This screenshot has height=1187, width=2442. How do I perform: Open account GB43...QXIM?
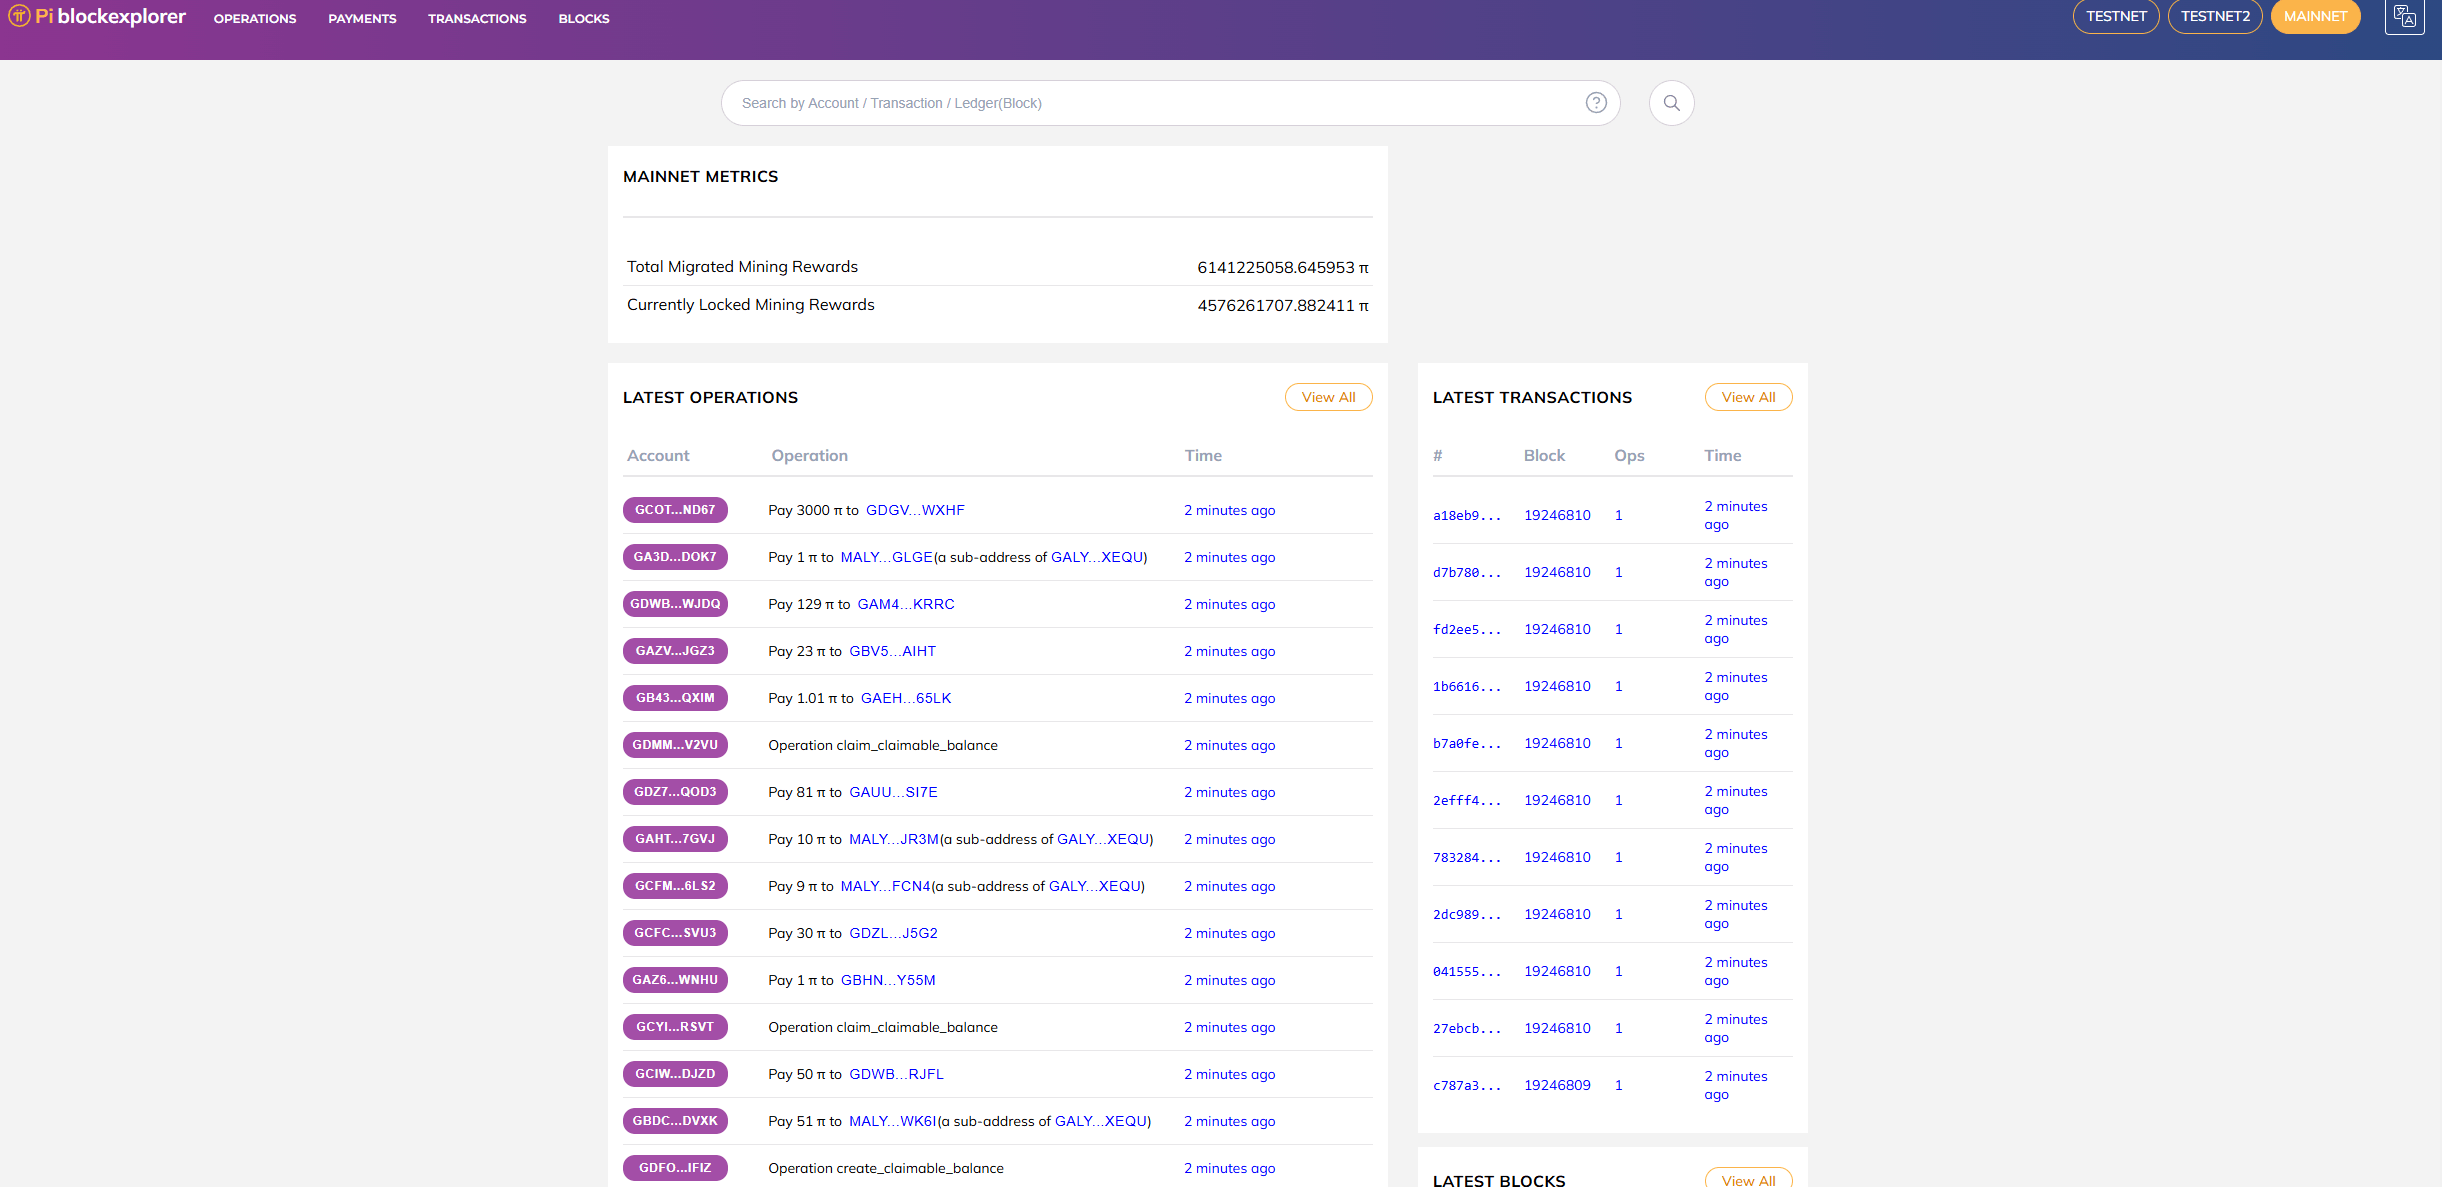[x=675, y=698]
